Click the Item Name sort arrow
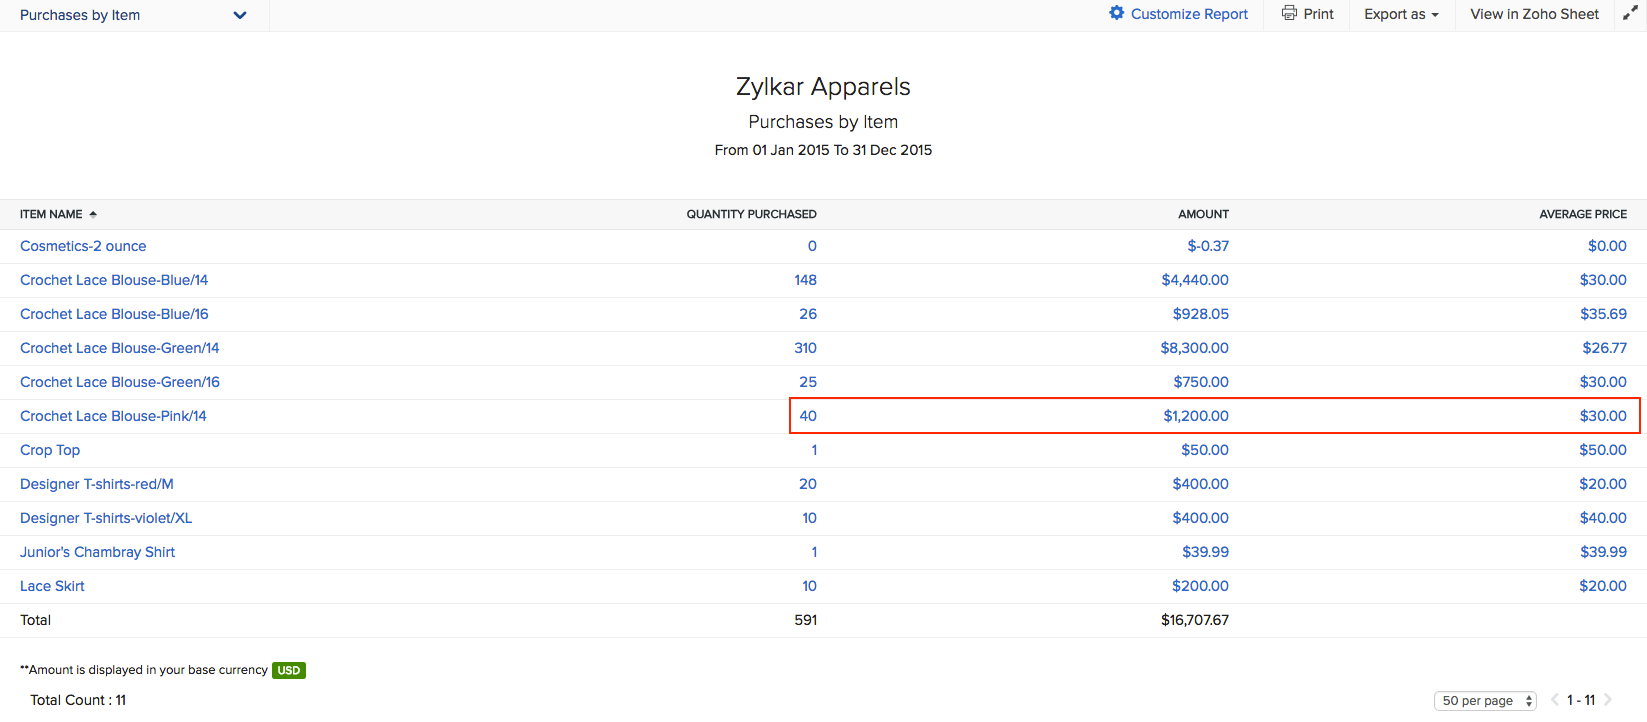This screenshot has width=1647, height=722. (x=93, y=214)
